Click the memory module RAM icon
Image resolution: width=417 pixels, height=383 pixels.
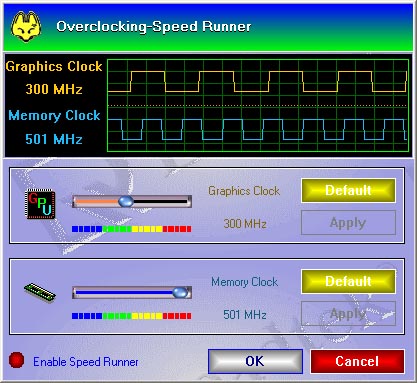40,293
